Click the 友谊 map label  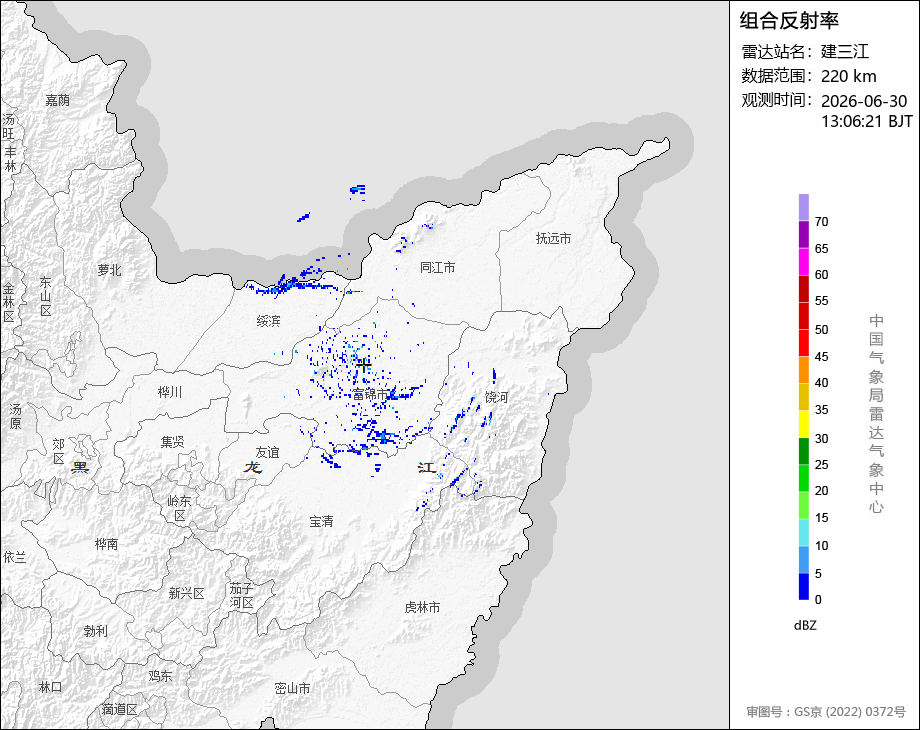268,452
